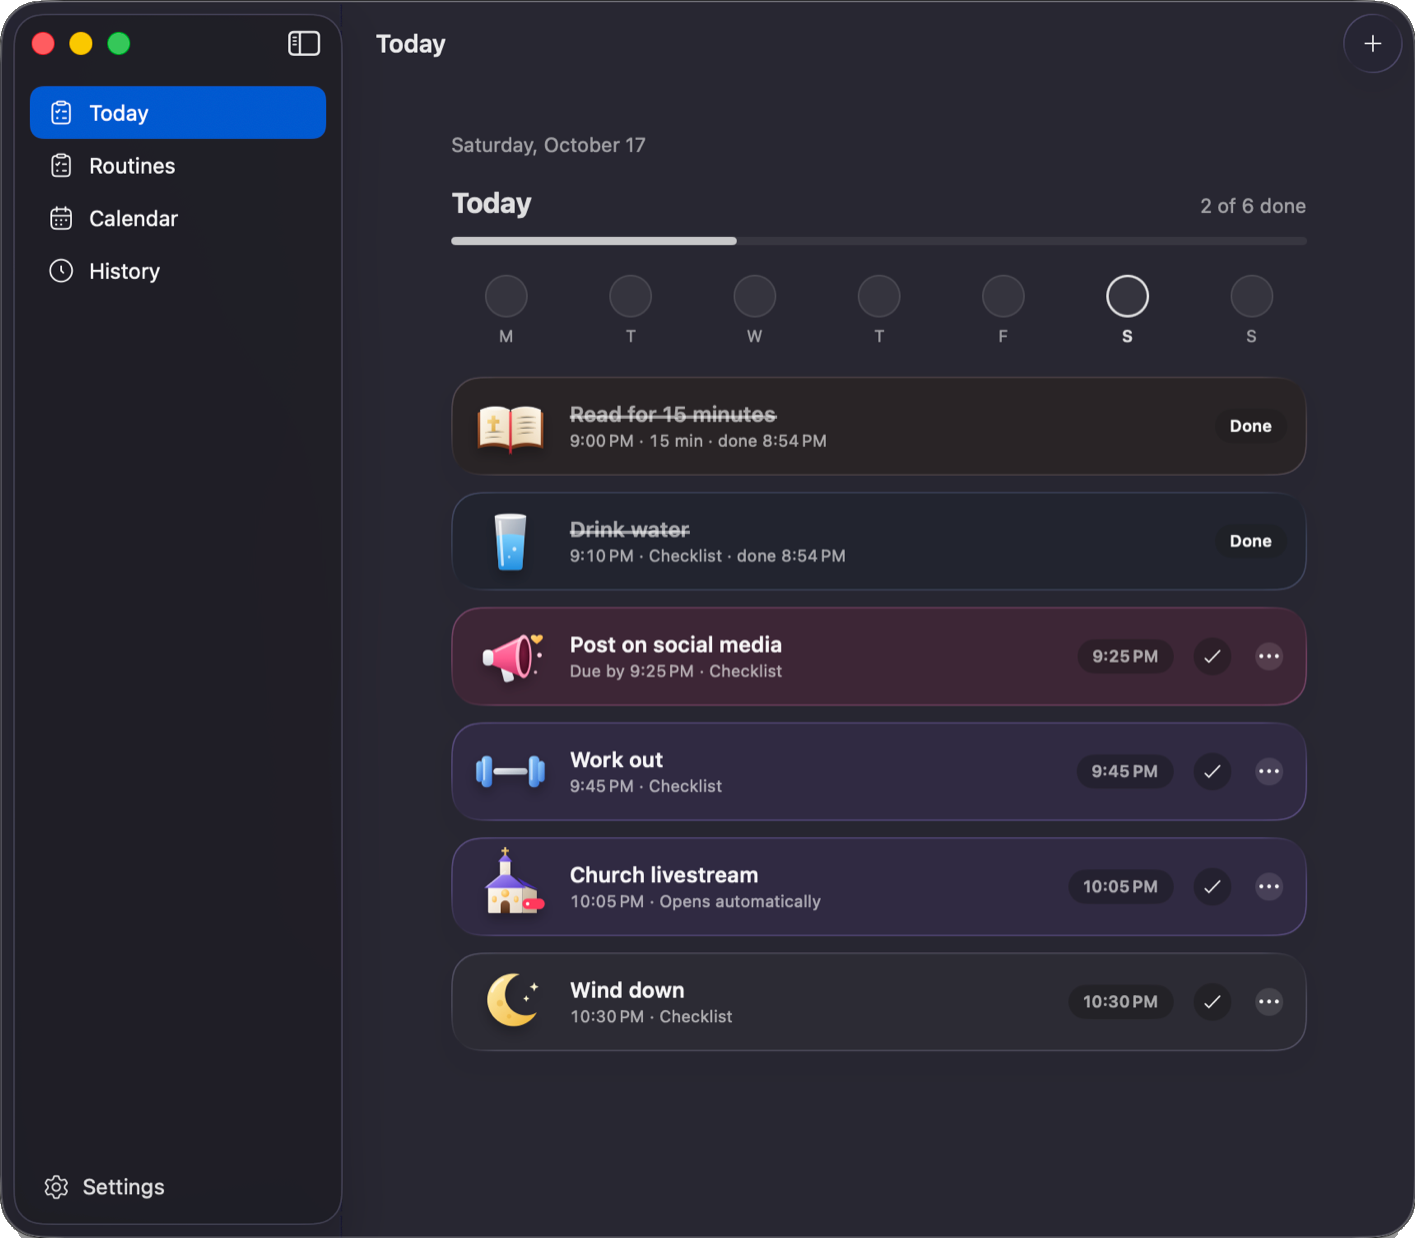Select the Friday day circle
The image size is (1415, 1238).
(x=1003, y=297)
